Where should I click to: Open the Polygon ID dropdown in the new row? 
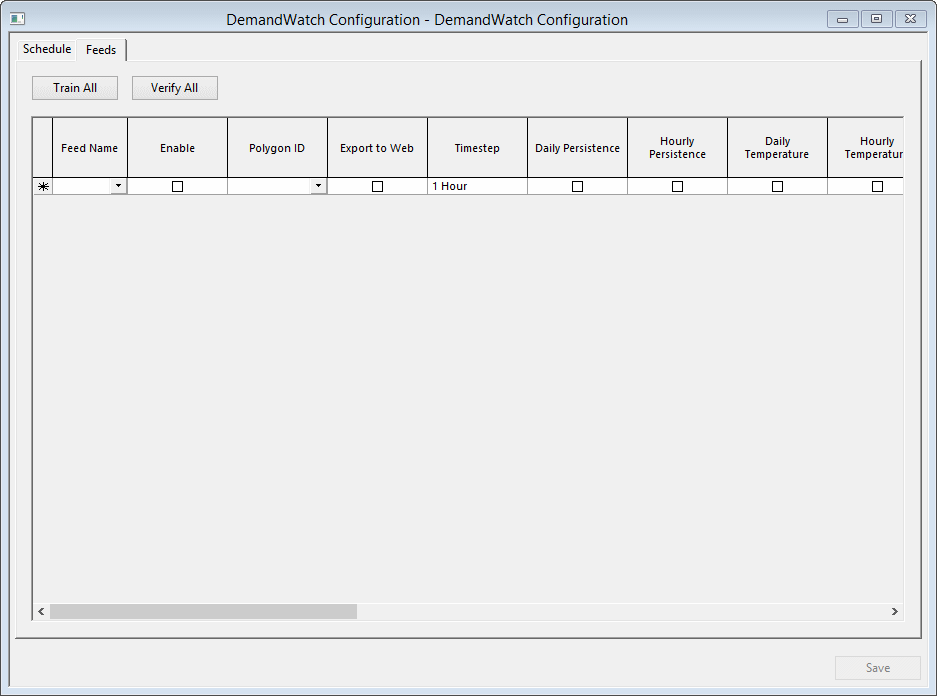coord(318,185)
